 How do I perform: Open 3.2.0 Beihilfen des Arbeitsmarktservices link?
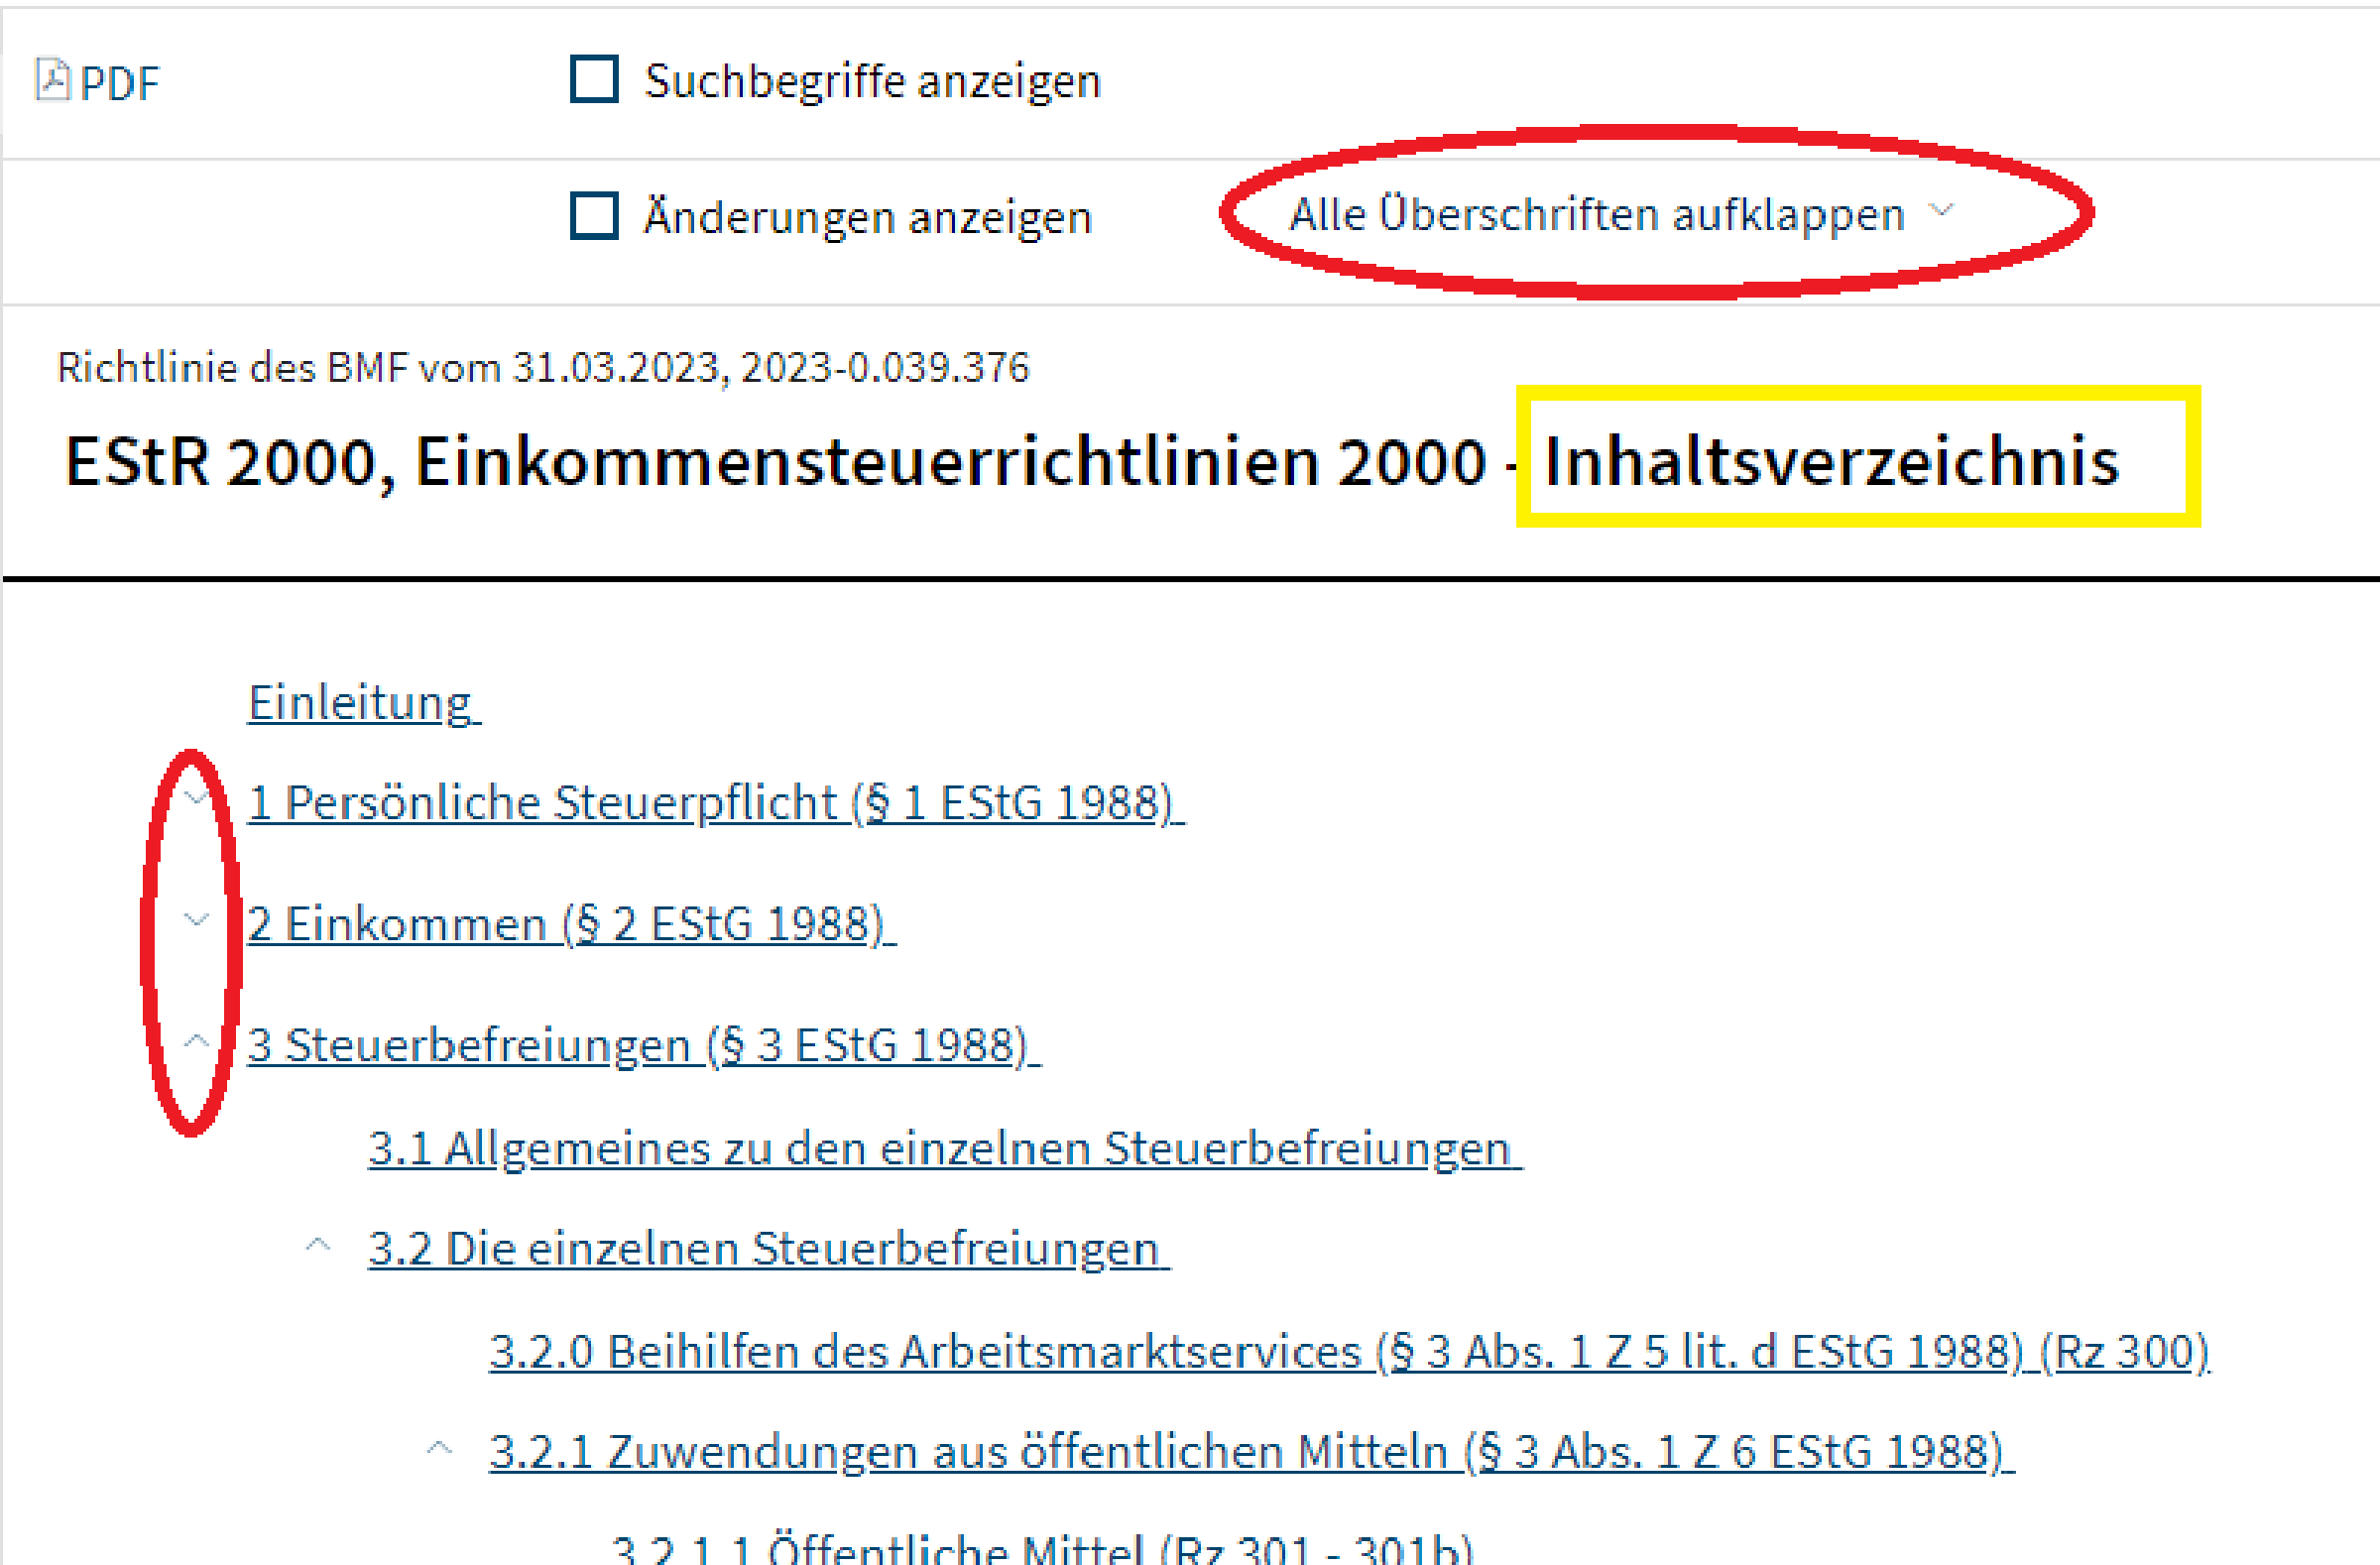pyautogui.click(x=1348, y=1351)
